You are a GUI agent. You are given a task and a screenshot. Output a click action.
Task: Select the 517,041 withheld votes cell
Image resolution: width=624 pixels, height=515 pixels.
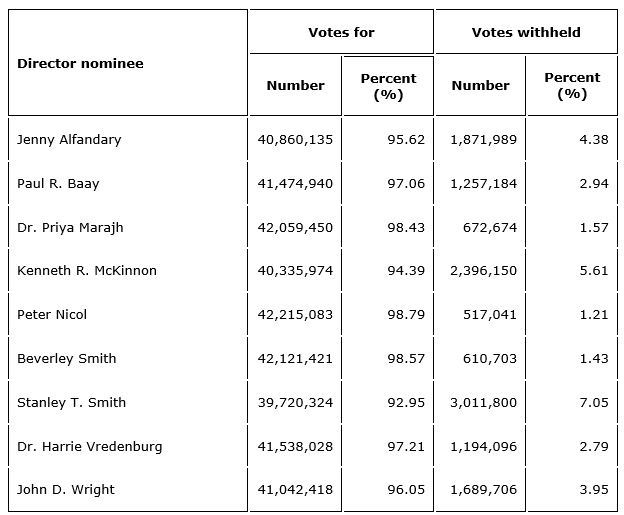[x=491, y=314]
